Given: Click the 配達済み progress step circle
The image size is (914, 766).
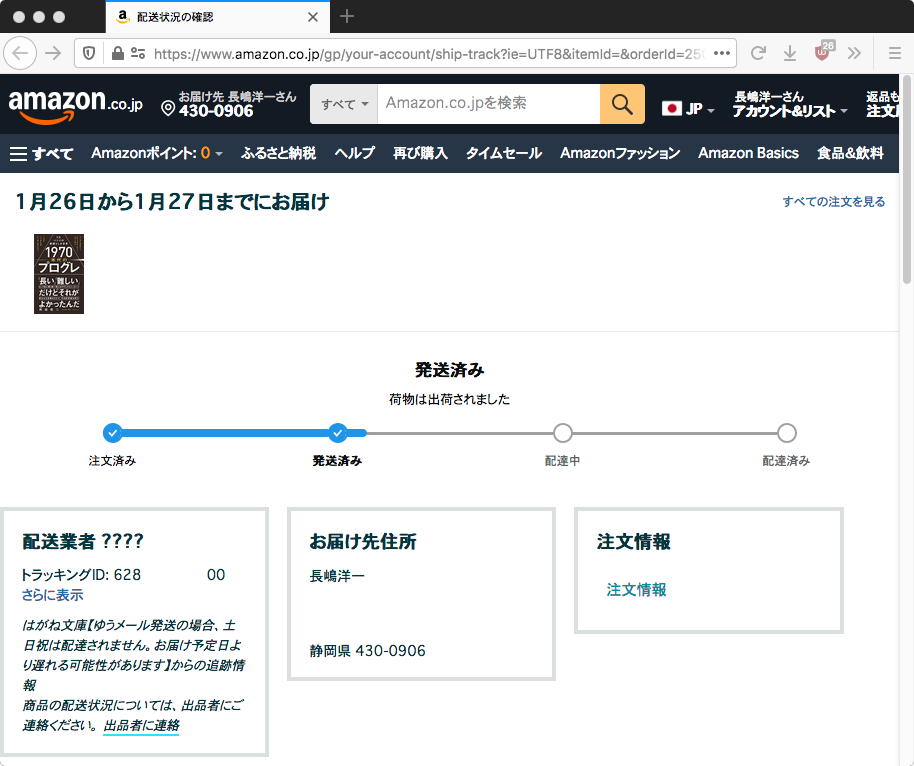Looking at the screenshot, I should coord(786,433).
